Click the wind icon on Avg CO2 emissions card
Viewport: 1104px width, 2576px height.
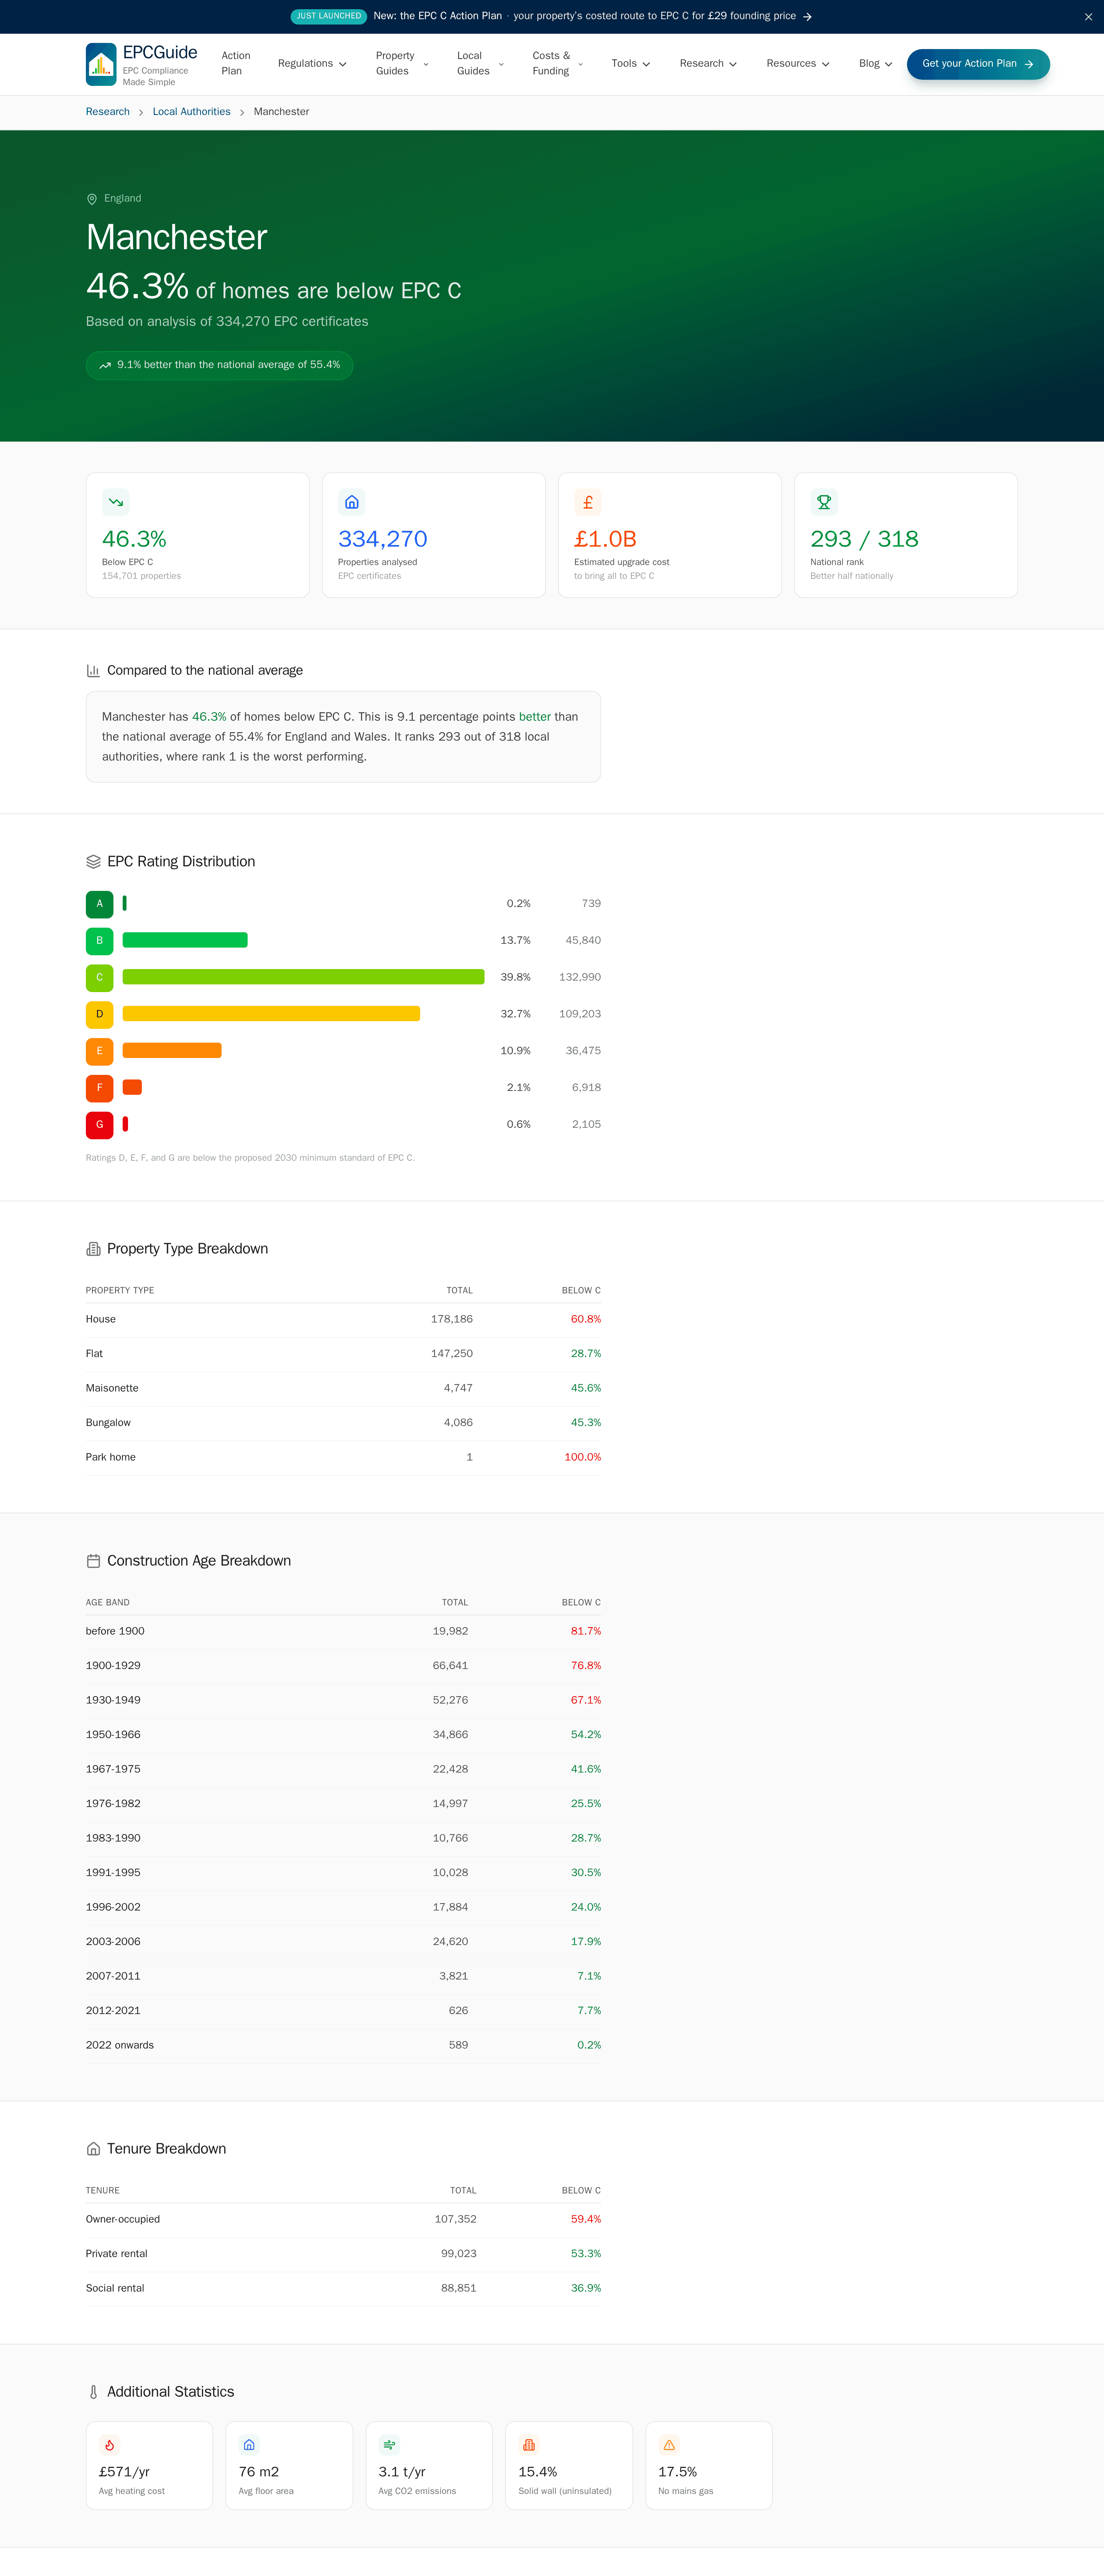pos(389,2445)
